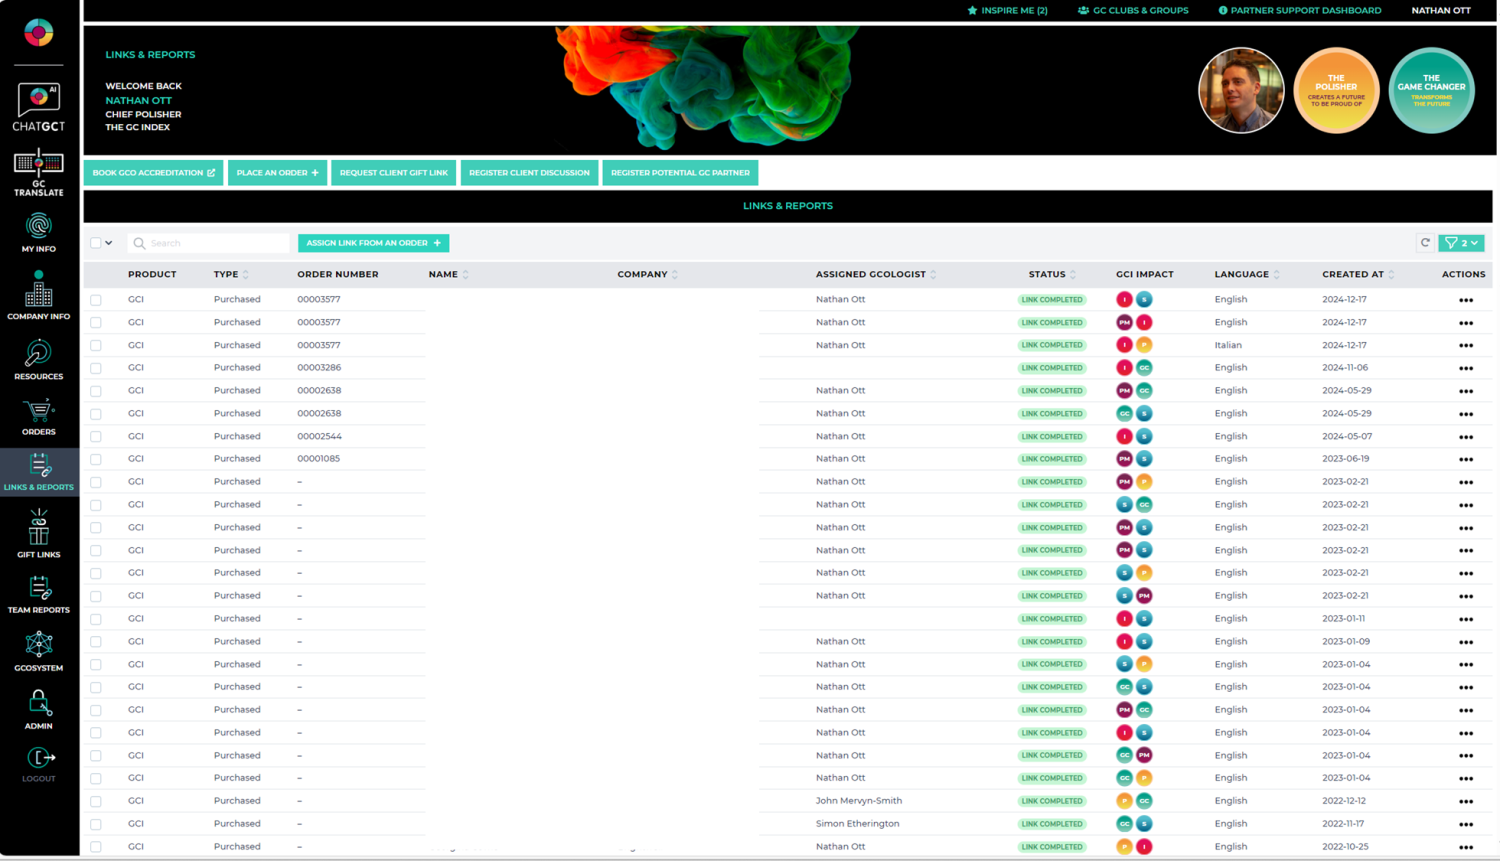The width and height of the screenshot is (1500, 861).
Task: Select the row checkbox dated 2024-05-07
Action: (96, 437)
